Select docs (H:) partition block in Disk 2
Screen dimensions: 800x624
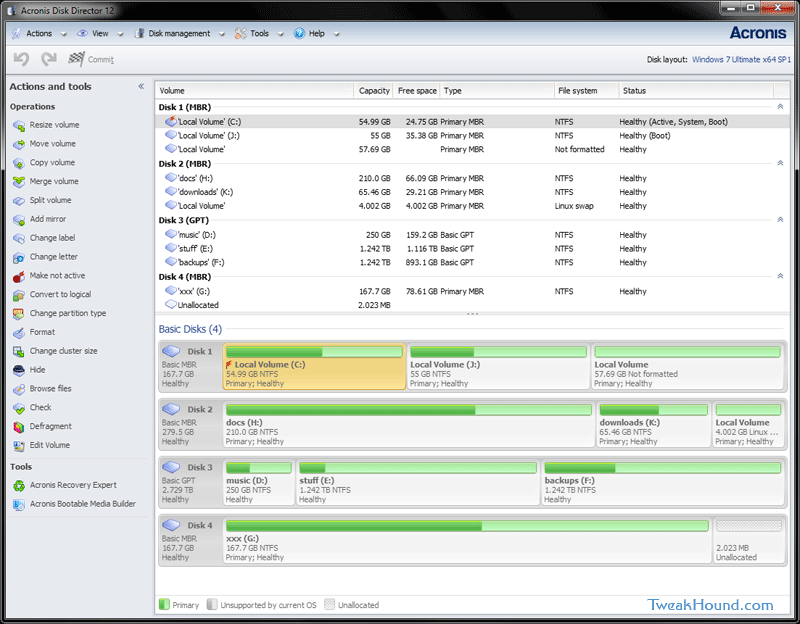pos(409,425)
